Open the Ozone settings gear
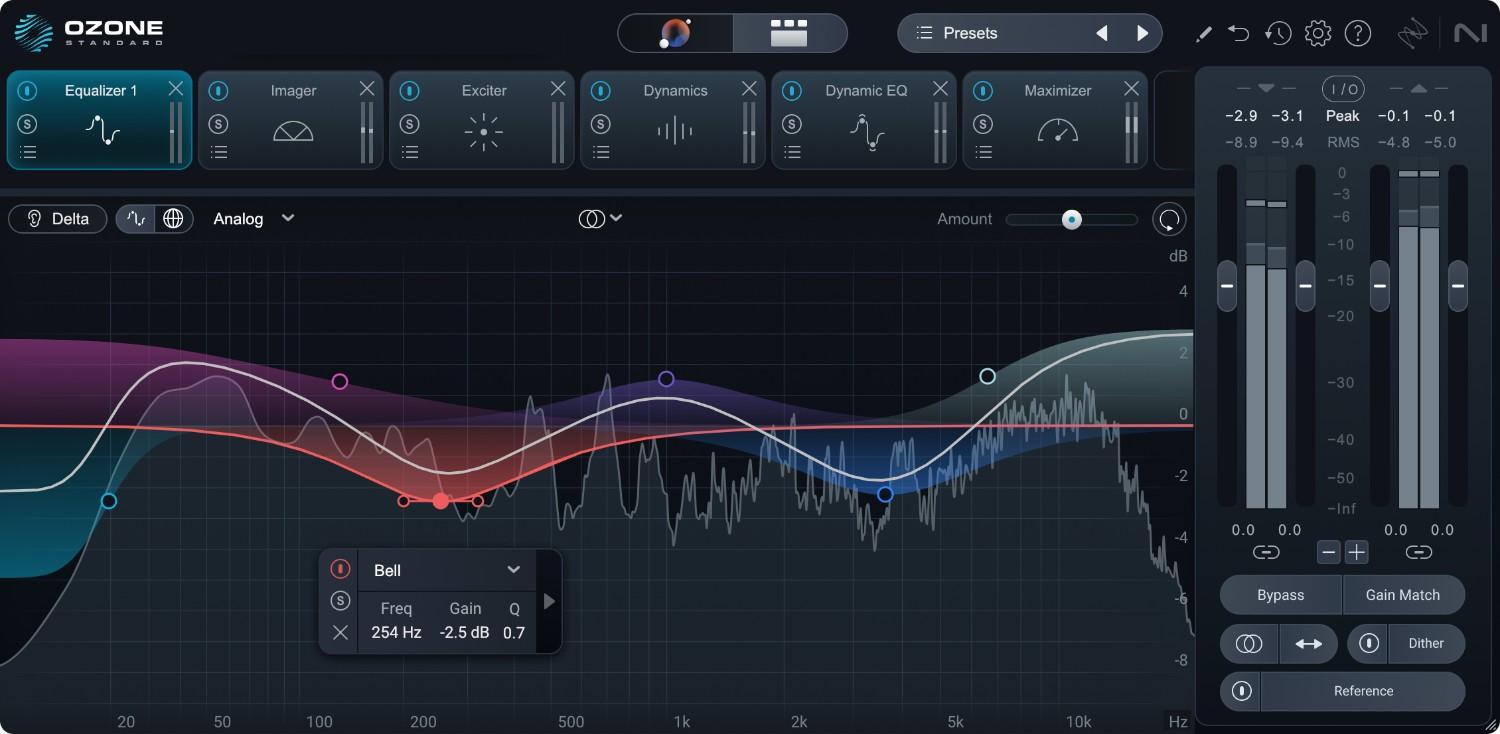Screen dimensions: 1500x734 [x=1318, y=33]
